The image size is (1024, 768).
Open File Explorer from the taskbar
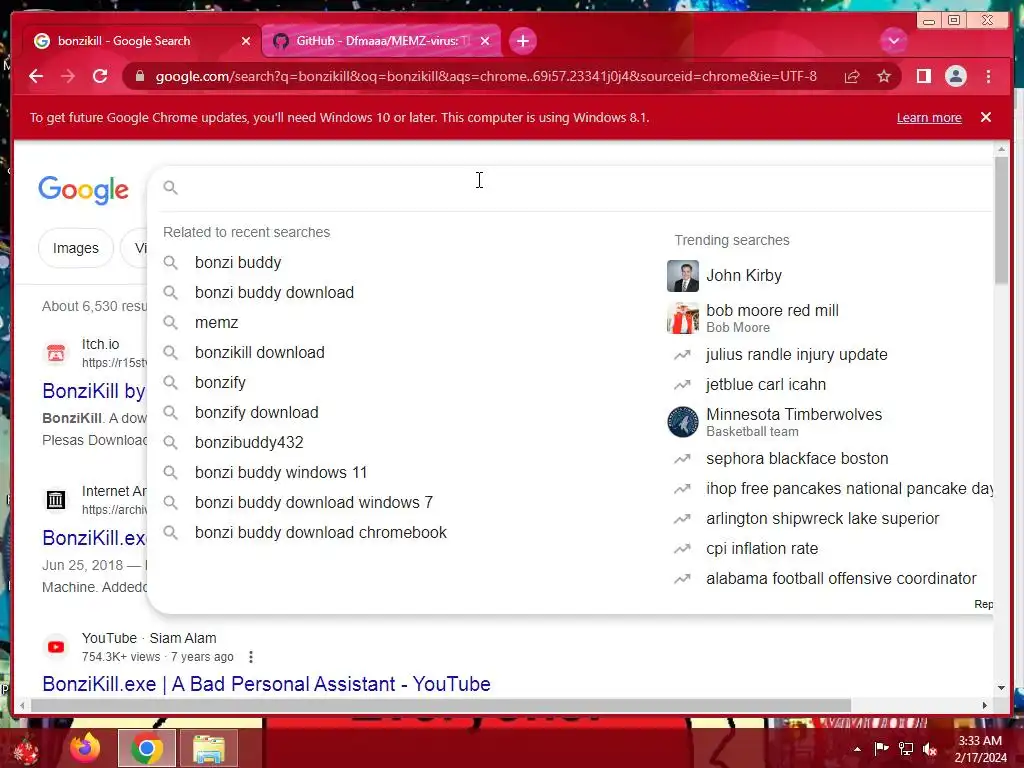pos(208,748)
